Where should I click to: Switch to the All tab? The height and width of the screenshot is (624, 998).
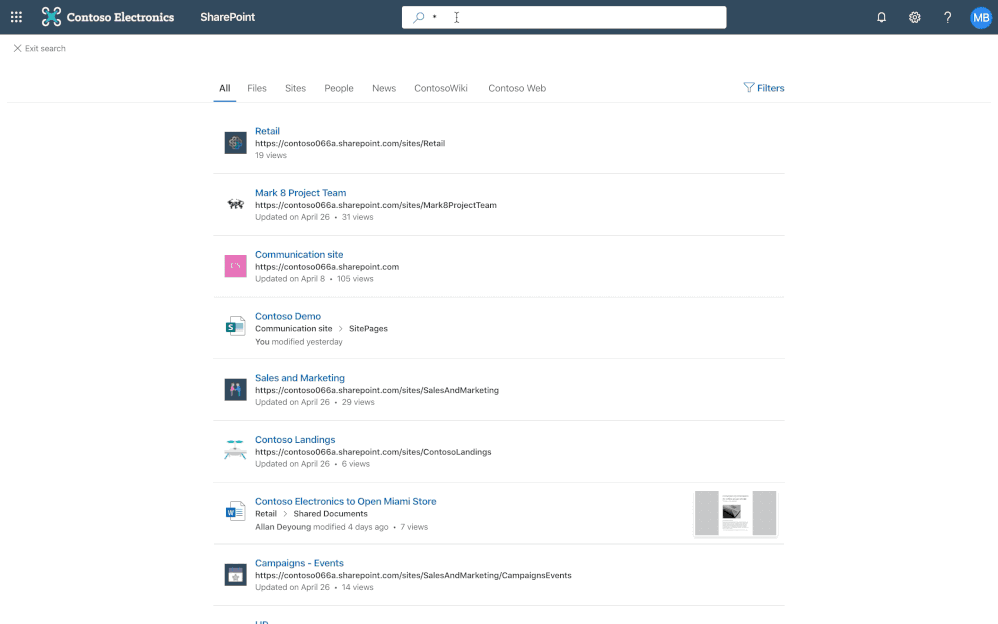(x=225, y=89)
